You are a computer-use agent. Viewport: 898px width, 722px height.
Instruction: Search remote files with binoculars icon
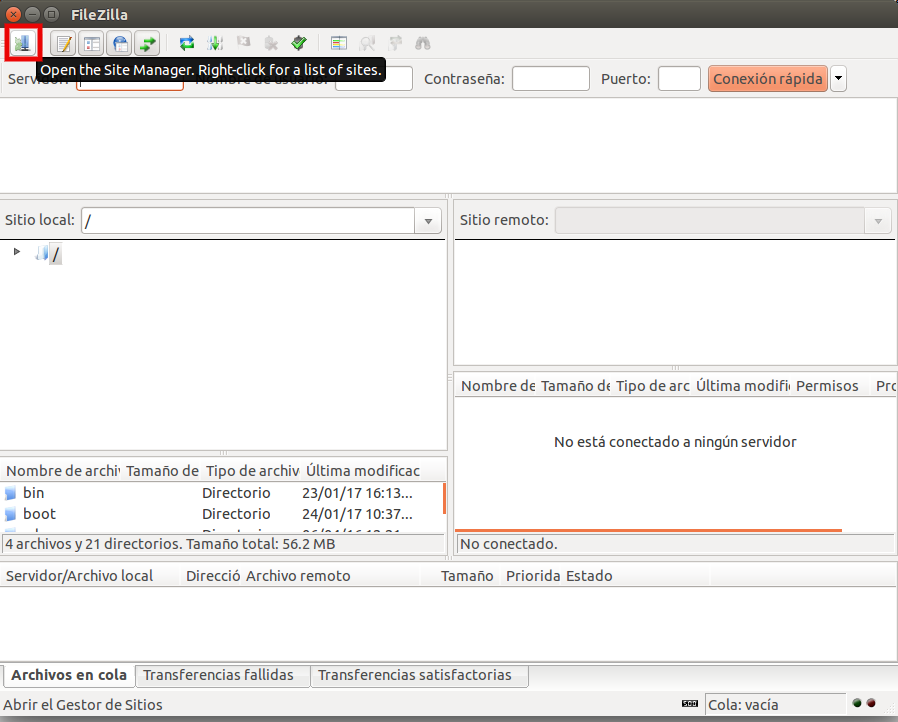[x=423, y=43]
